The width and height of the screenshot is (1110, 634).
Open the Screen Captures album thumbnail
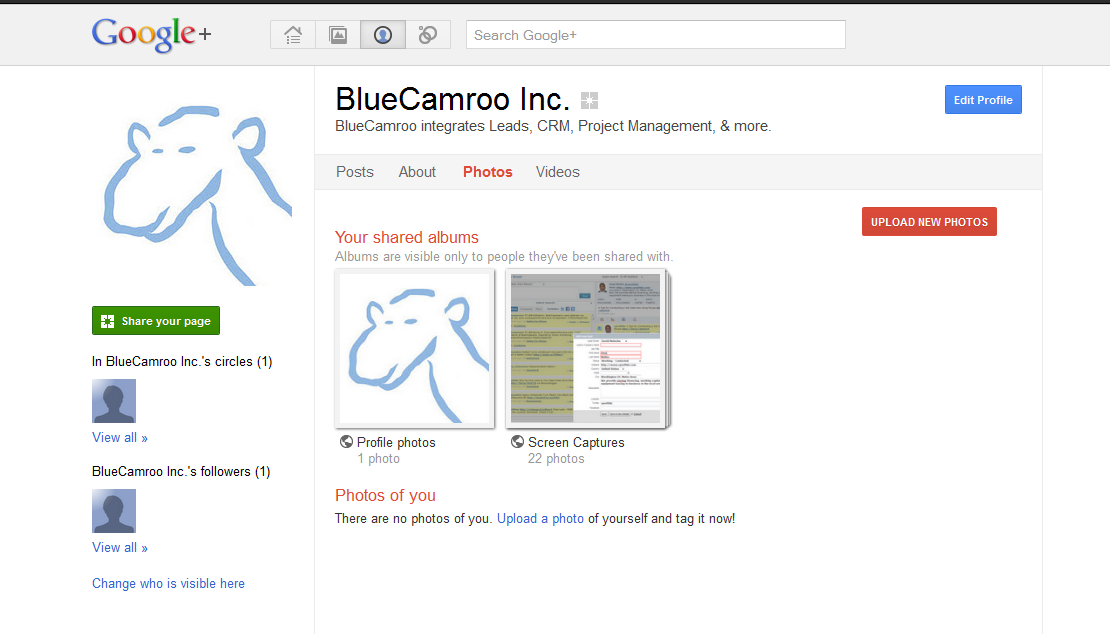588,349
